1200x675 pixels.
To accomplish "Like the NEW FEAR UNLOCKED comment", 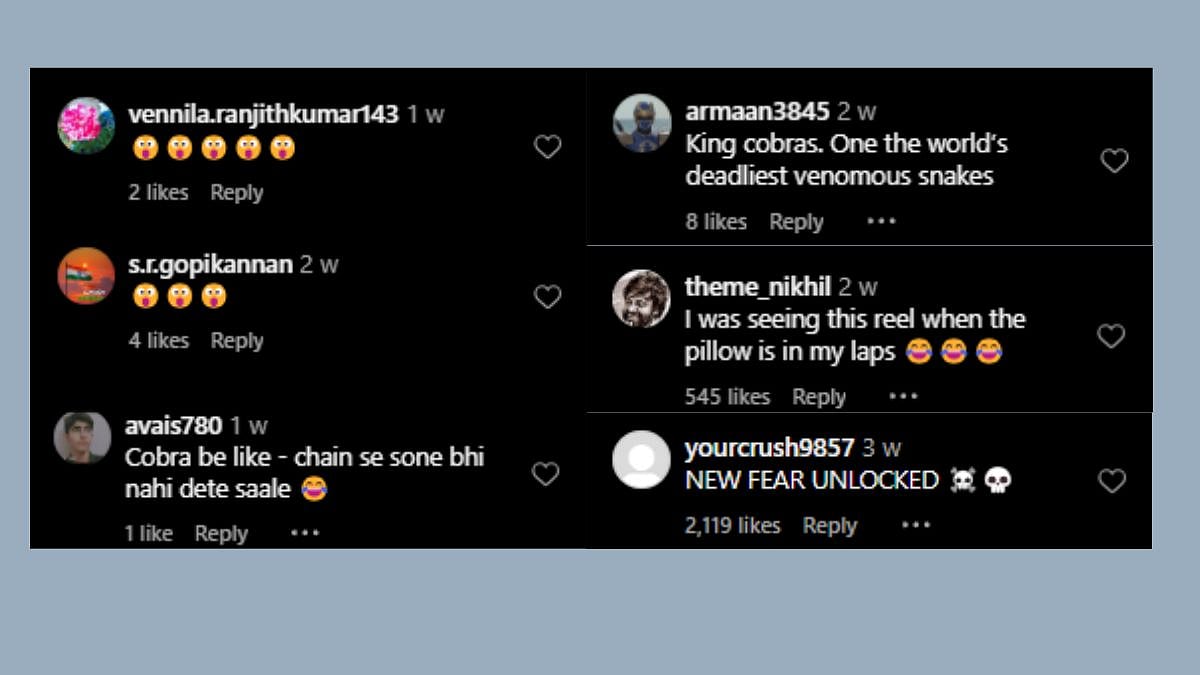I will pos(1112,481).
